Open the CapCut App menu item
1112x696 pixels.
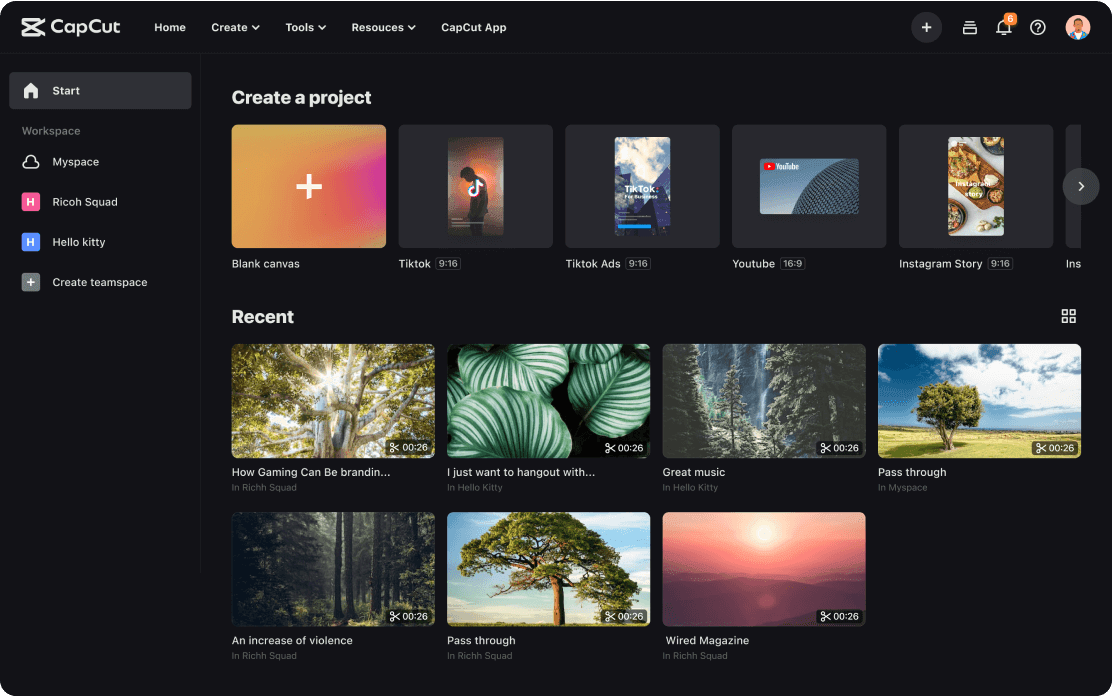[473, 27]
